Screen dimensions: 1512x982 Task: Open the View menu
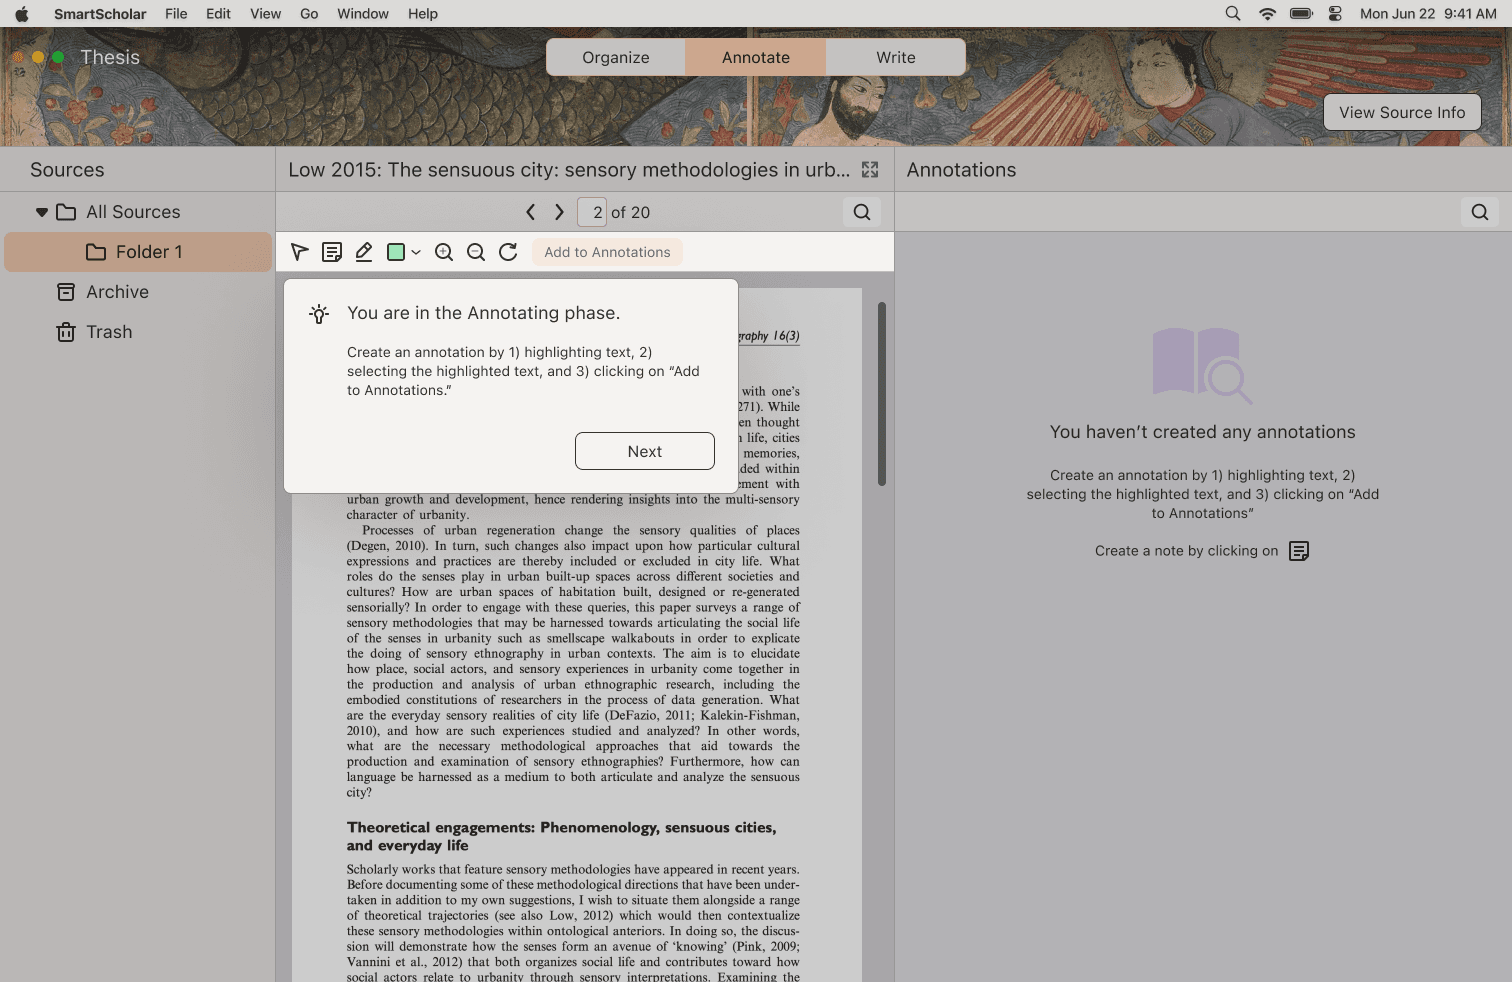(x=265, y=14)
